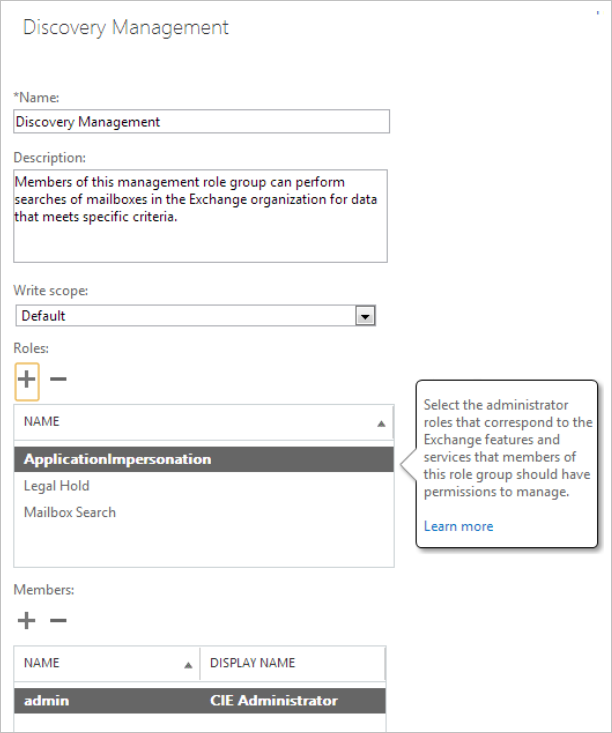Viewport: 612px width, 733px height.
Task: Sort roles by the NAME column arrow
Action: [x=381, y=424]
